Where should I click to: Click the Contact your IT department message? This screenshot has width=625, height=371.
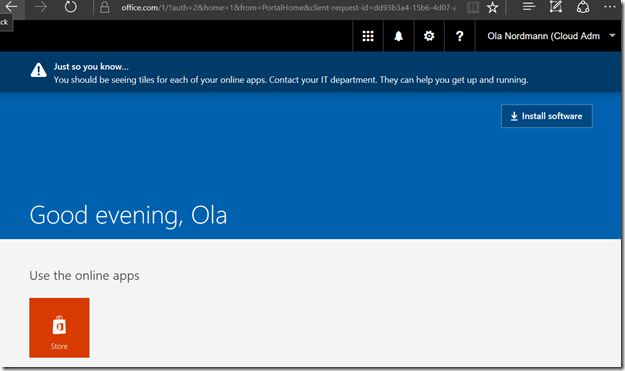(291, 80)
